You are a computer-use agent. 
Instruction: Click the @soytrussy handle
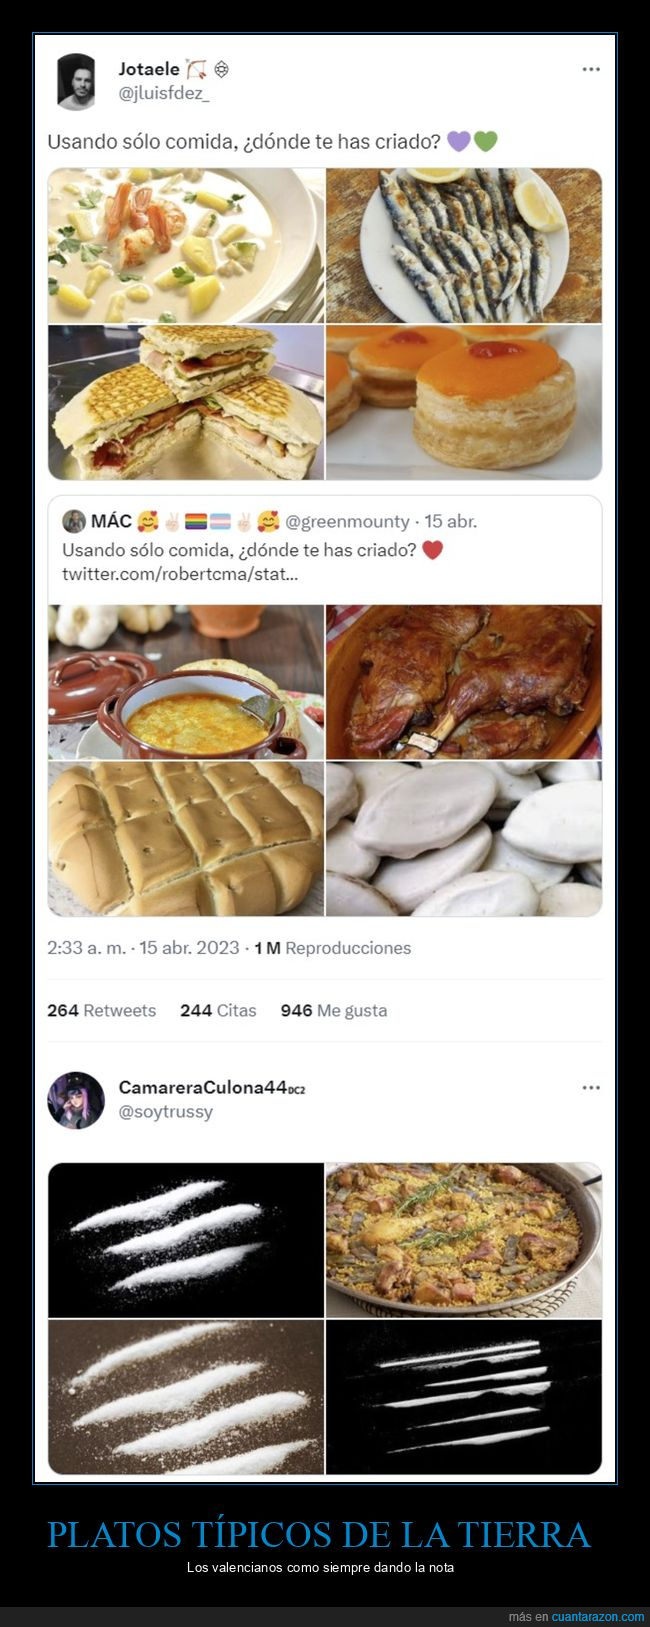[x=165, y=1111]
